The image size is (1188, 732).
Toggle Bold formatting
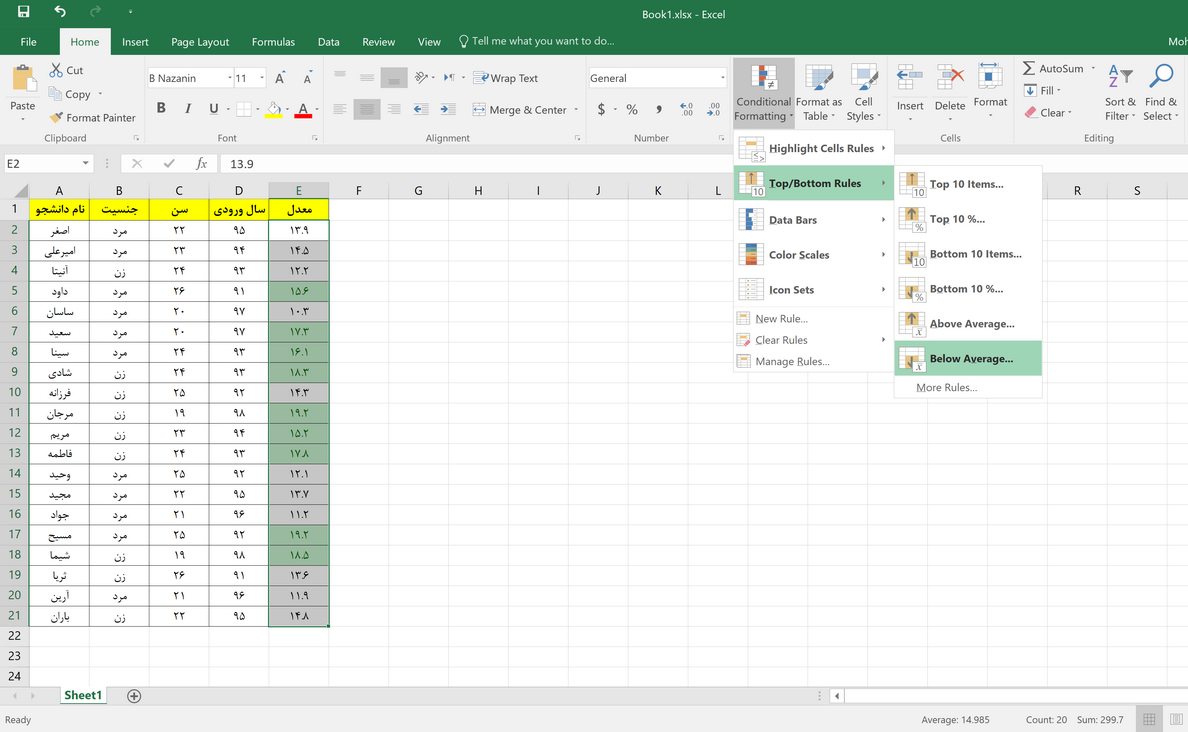(x=161, y=109)
